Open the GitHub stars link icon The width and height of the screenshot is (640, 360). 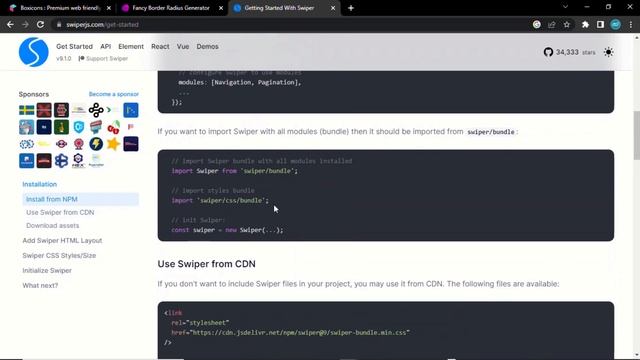(x=548, y=52)
